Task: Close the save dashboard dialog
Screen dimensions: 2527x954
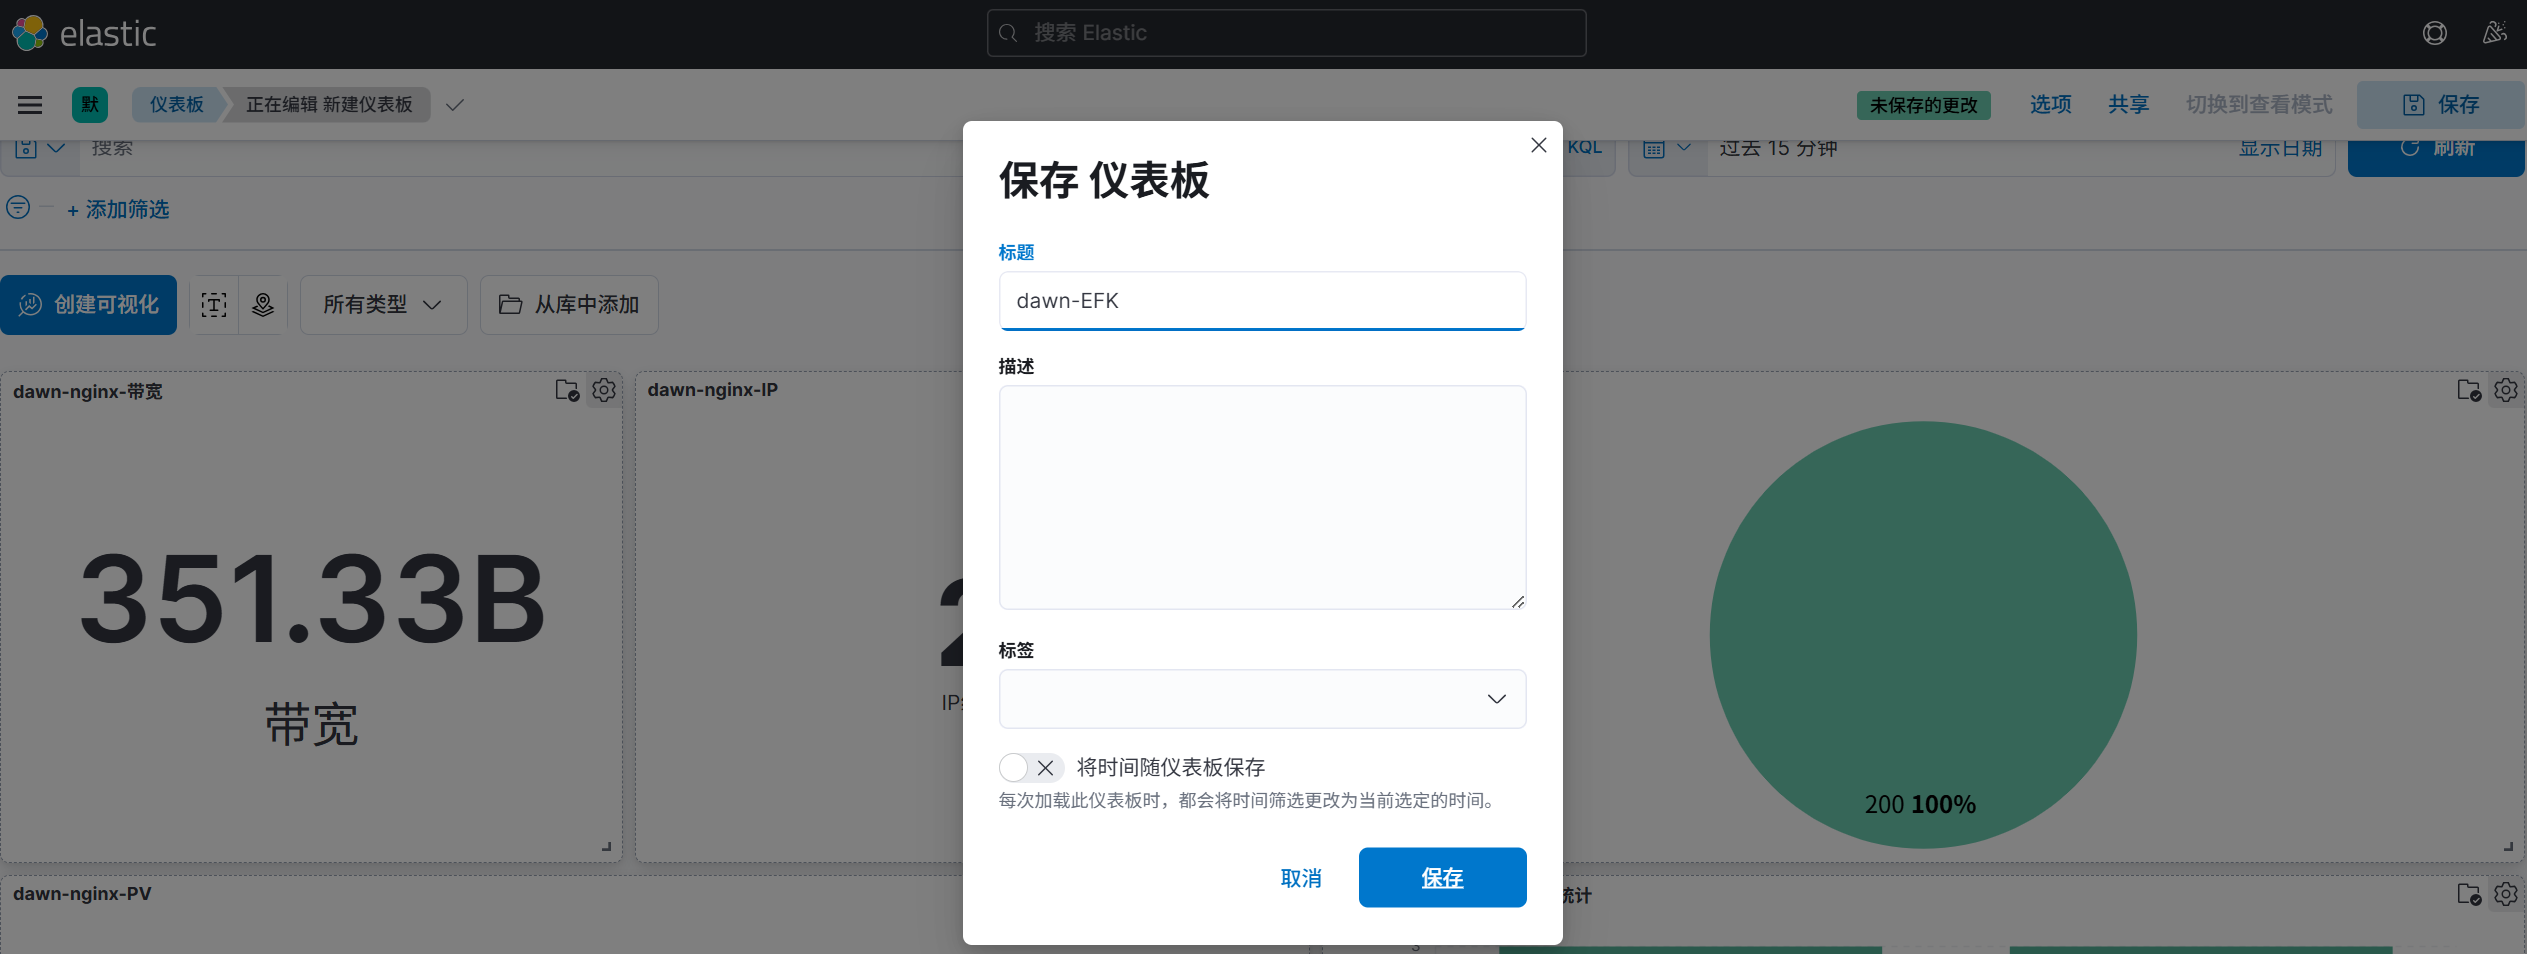Action: pyautogui.click(x=1539, y=146)
